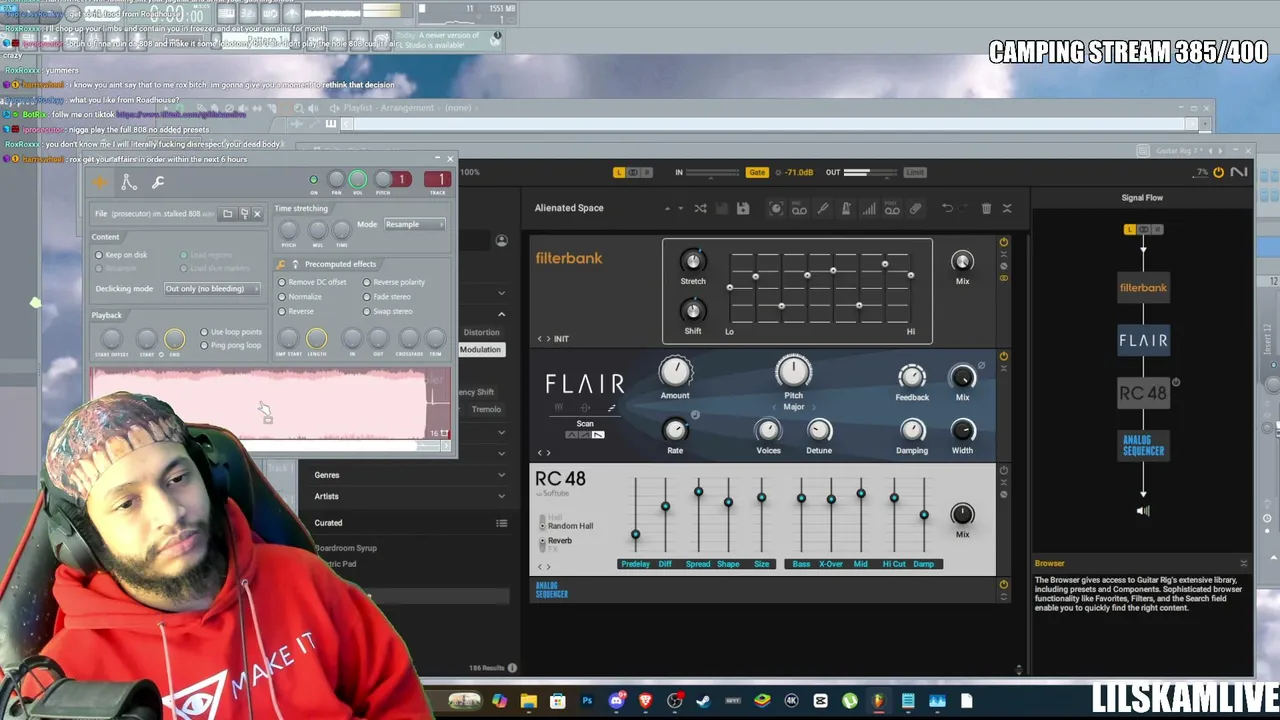
Task: Open the Guitar Rig tuner tool
Action: (823, 208)
